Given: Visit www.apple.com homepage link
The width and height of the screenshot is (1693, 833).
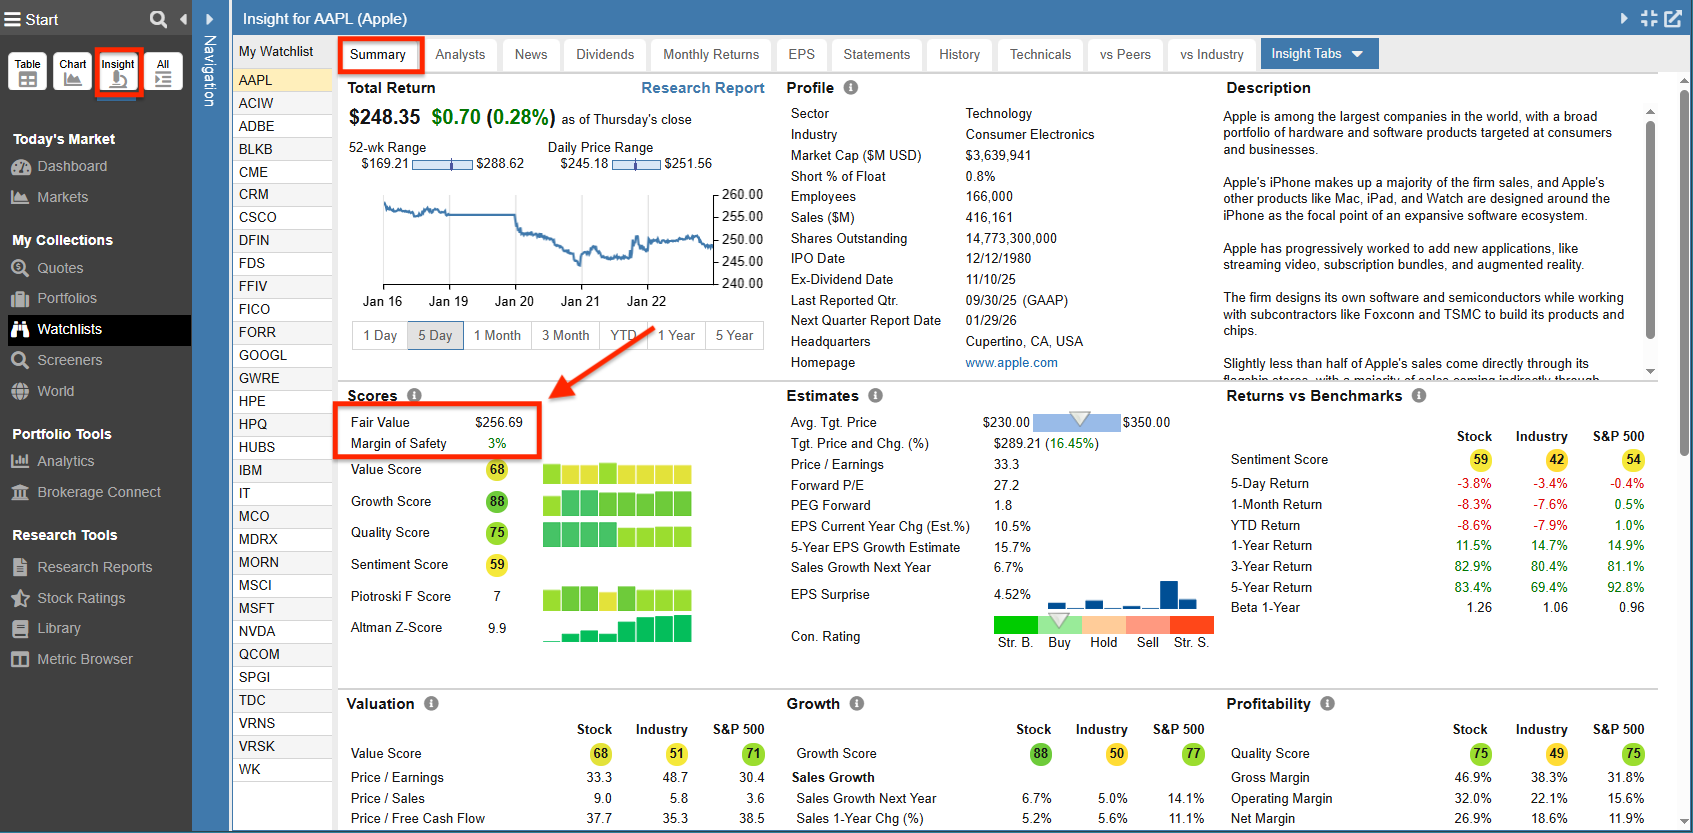Looking at the screenshot, I should pos(1011,363).
